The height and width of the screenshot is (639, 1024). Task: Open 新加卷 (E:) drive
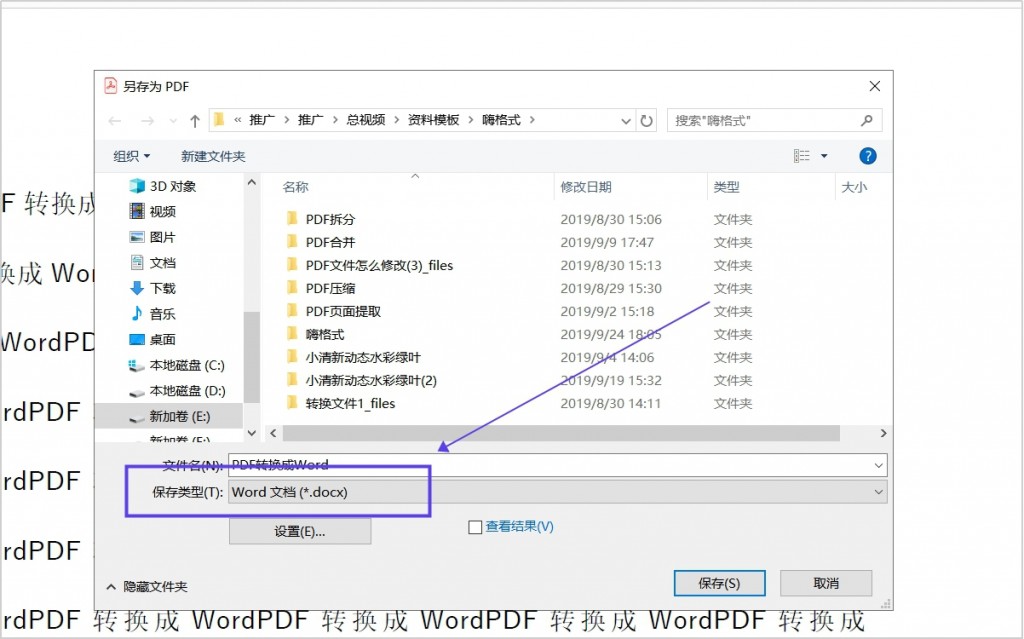point(170,416)
